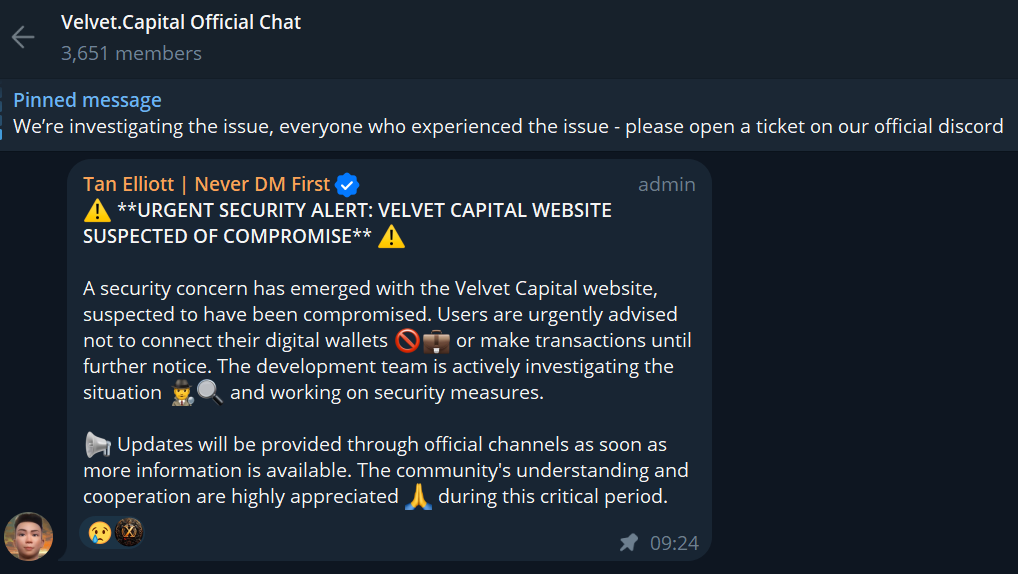Click the magnifying glass emoji

pos(209,393)
